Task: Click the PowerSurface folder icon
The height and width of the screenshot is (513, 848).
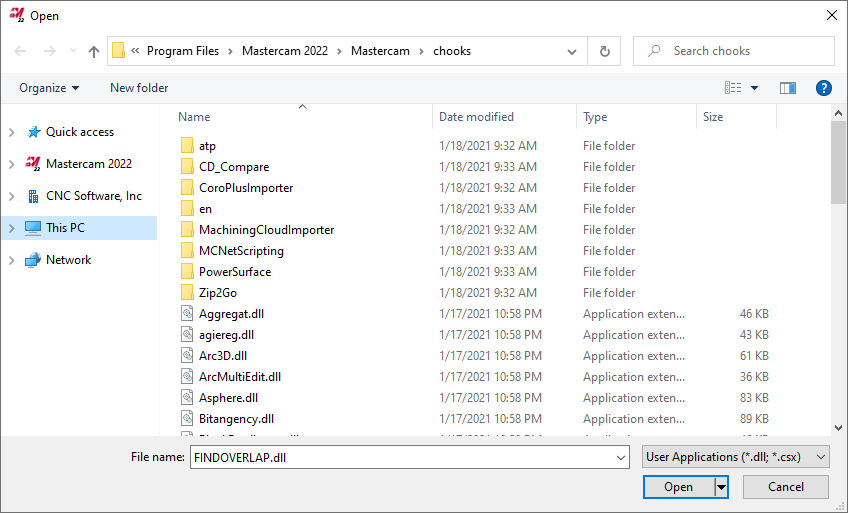Action: coord(187,272)
